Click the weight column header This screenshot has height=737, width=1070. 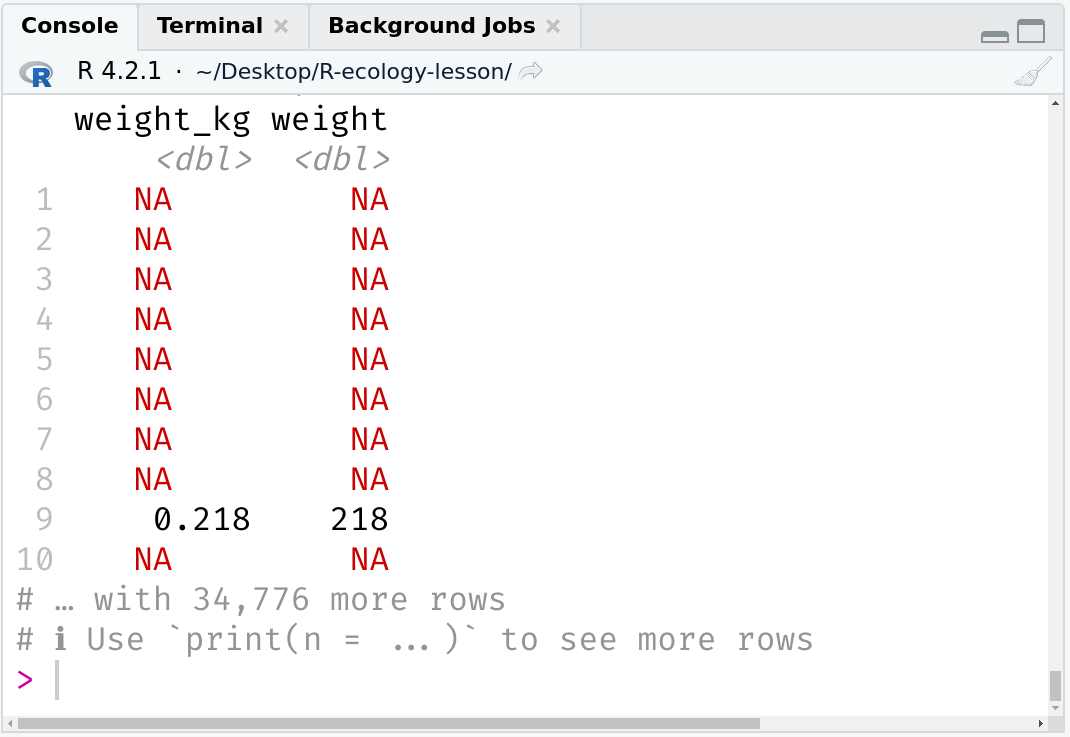330,120
